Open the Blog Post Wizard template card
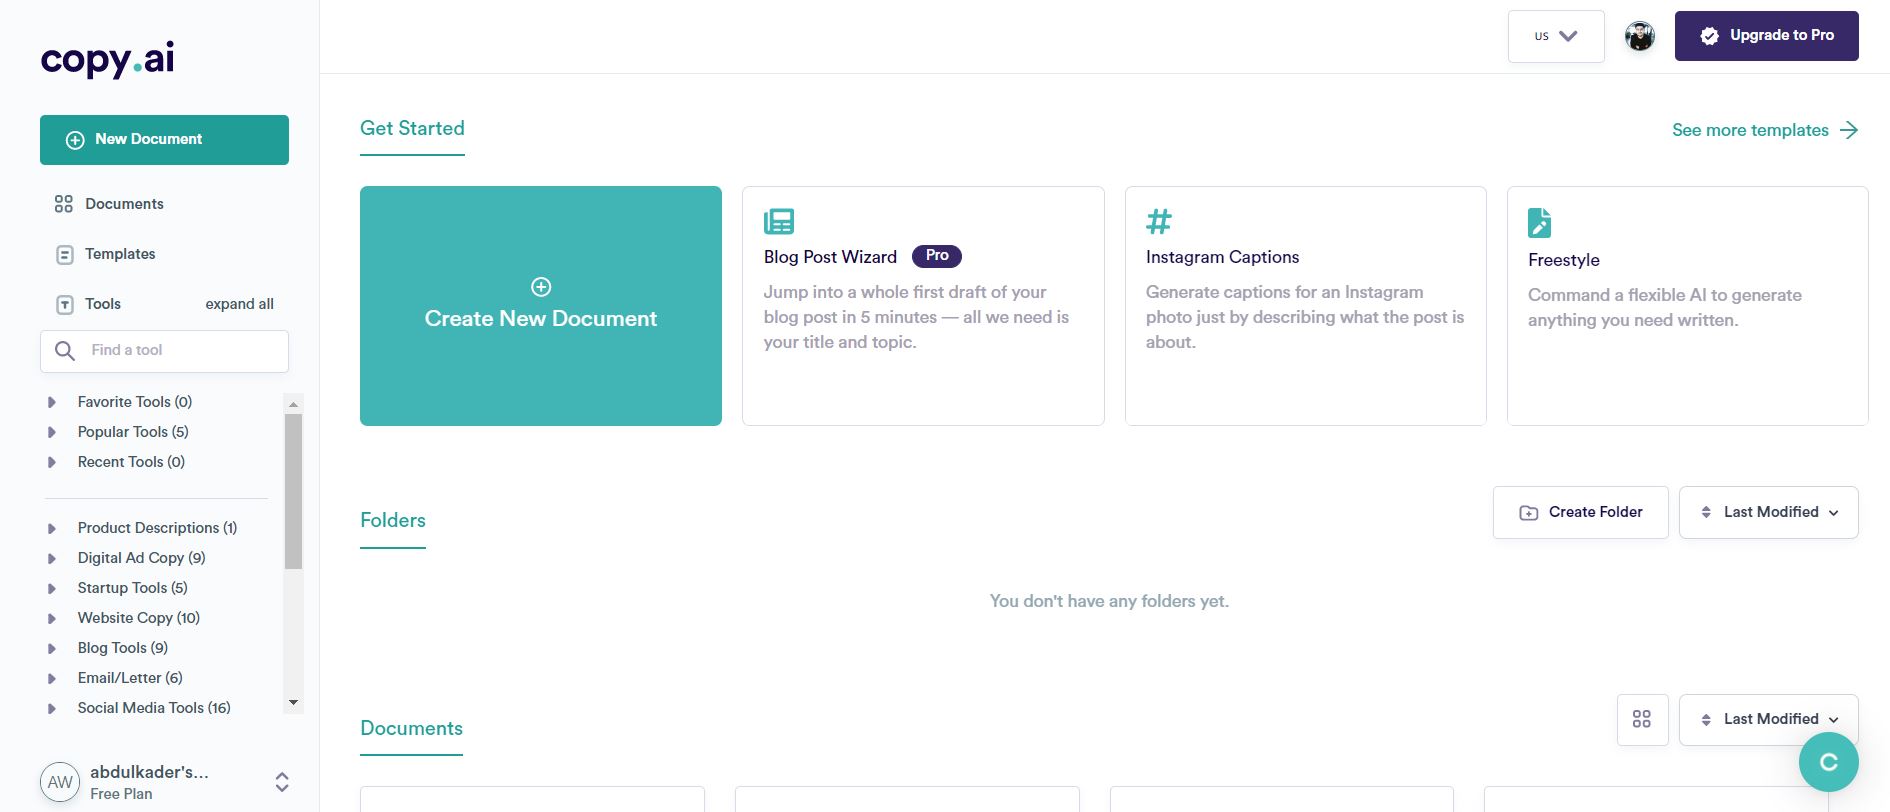Image resolution: width=1890 pixels, height=812 pixels. [923, 306]
